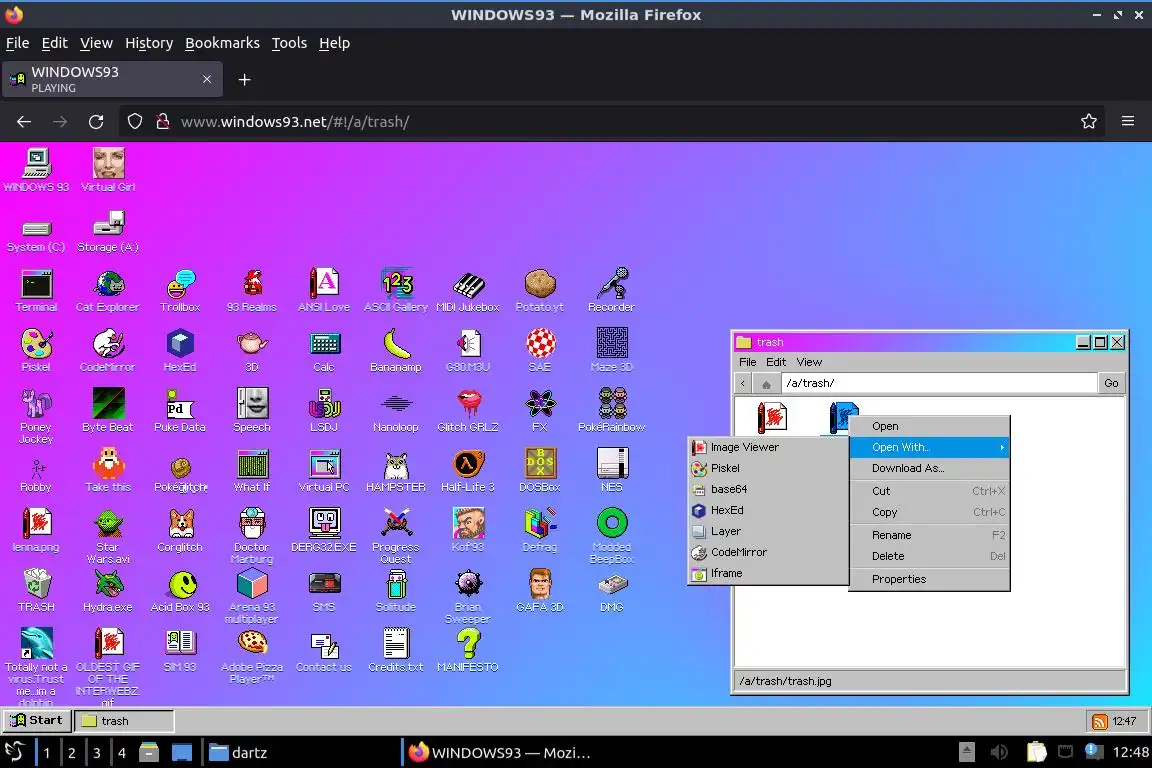Open Properties from context menu
Image resolution: width=1152 pixels, height=768 pixels.
coord(929,579)
